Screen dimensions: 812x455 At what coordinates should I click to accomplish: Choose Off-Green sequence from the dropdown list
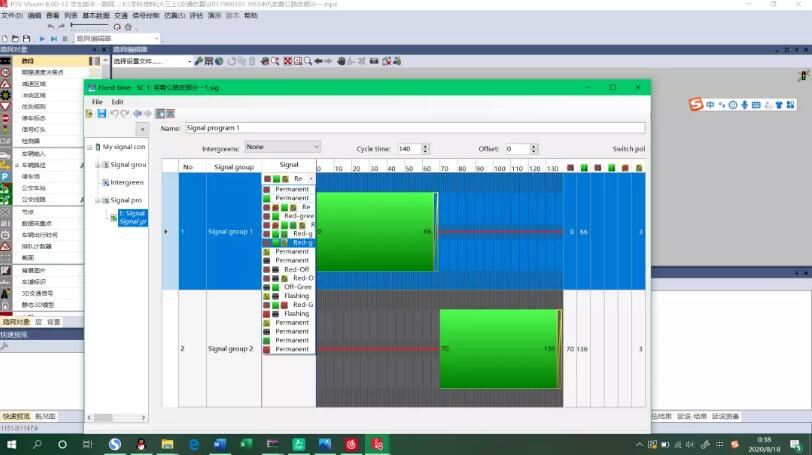point(289,287)
